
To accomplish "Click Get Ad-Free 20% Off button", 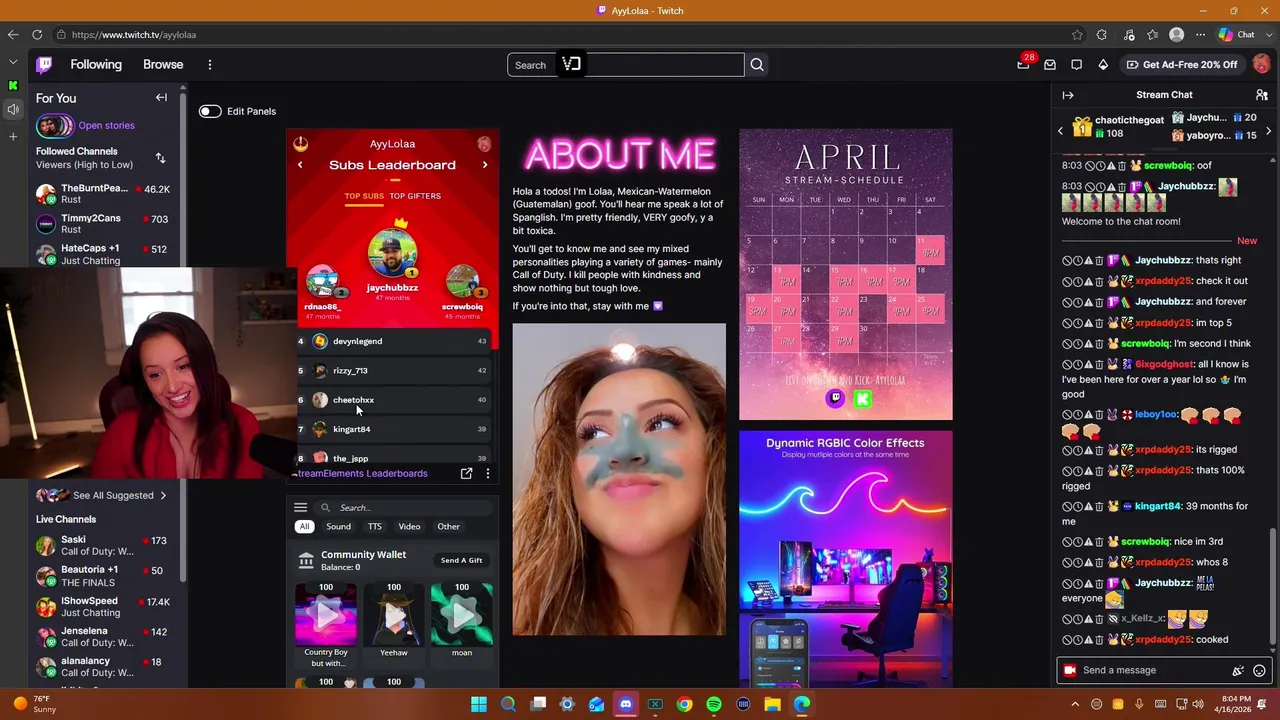I will (x=1181, y=65).
